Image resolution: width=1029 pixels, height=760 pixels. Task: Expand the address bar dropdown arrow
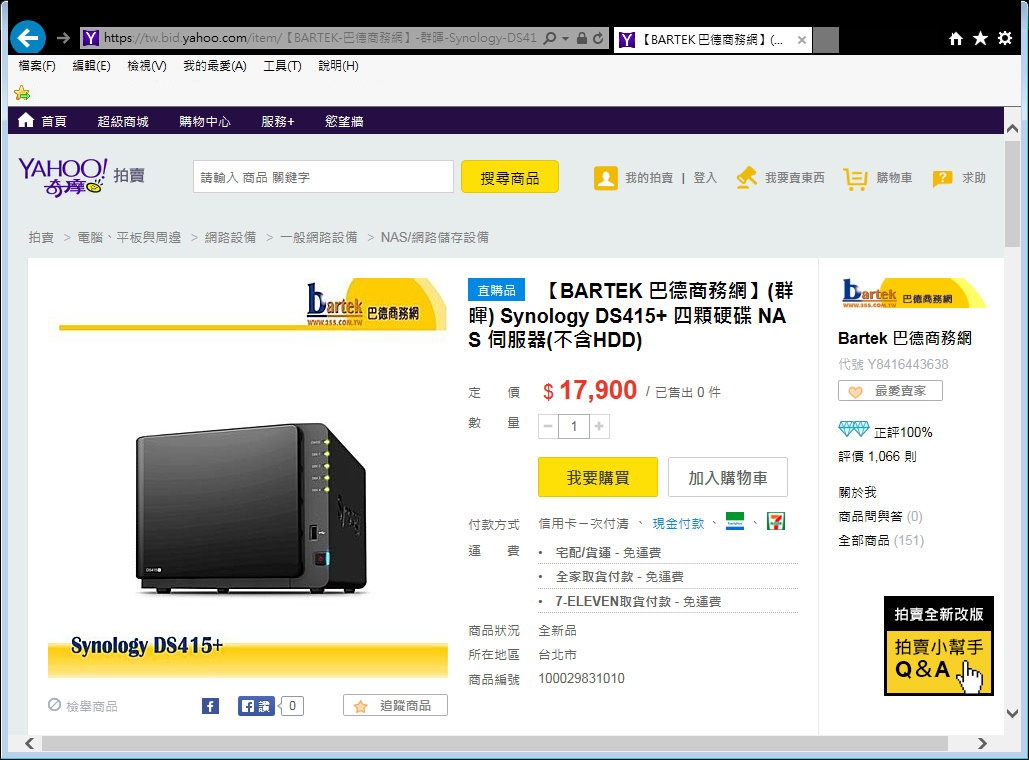565,38
